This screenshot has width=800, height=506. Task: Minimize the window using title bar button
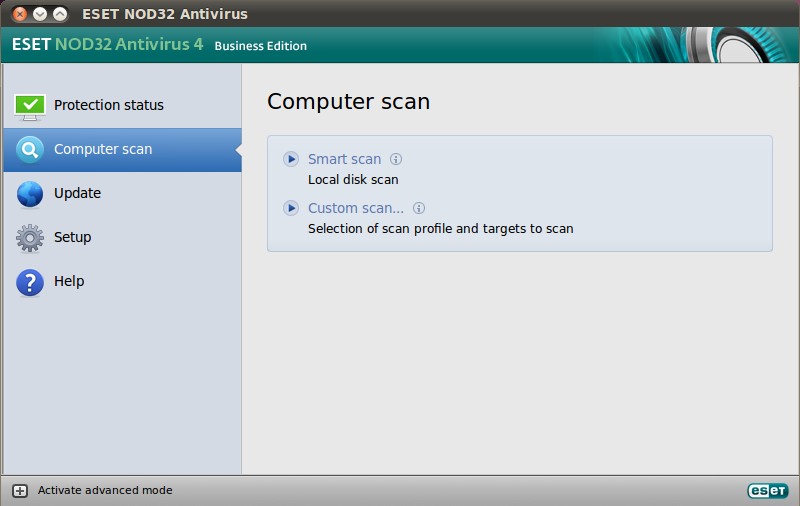(x=40, y=14)
